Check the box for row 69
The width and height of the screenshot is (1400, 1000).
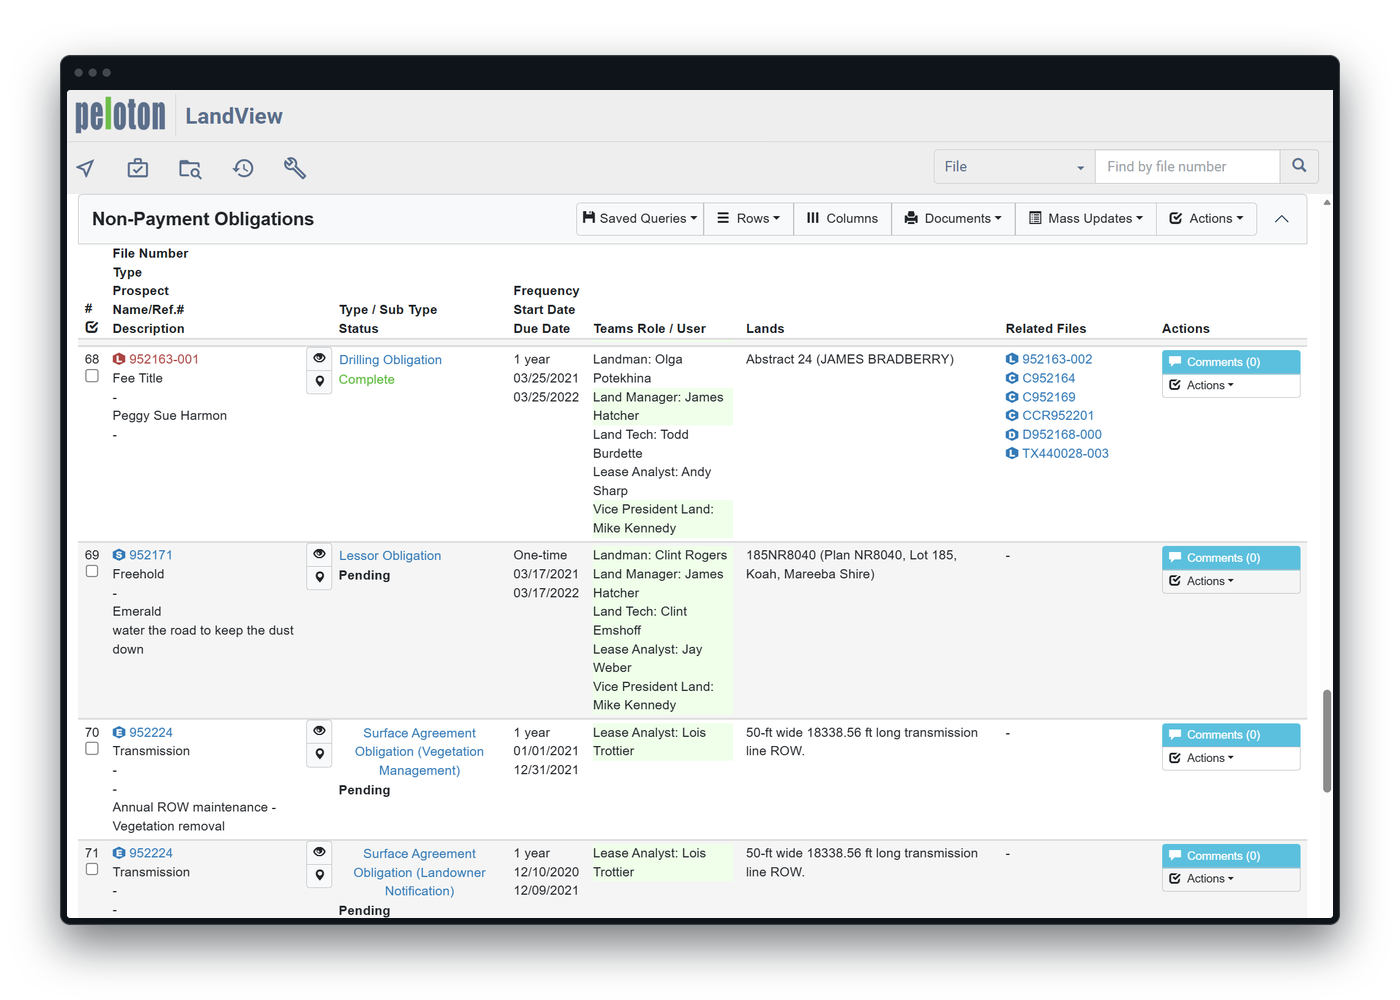point(92,572)
